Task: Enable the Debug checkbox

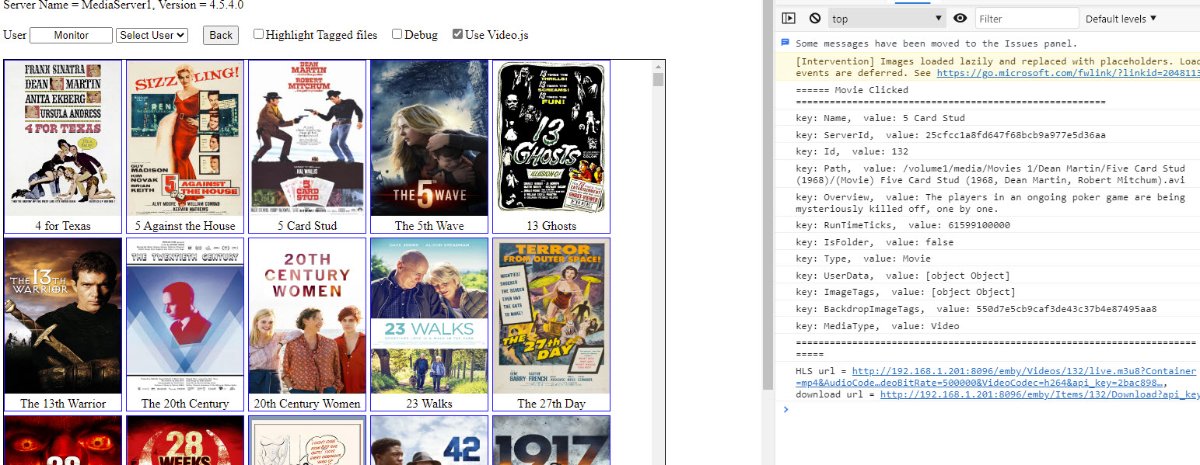Action: coord(397,34)
